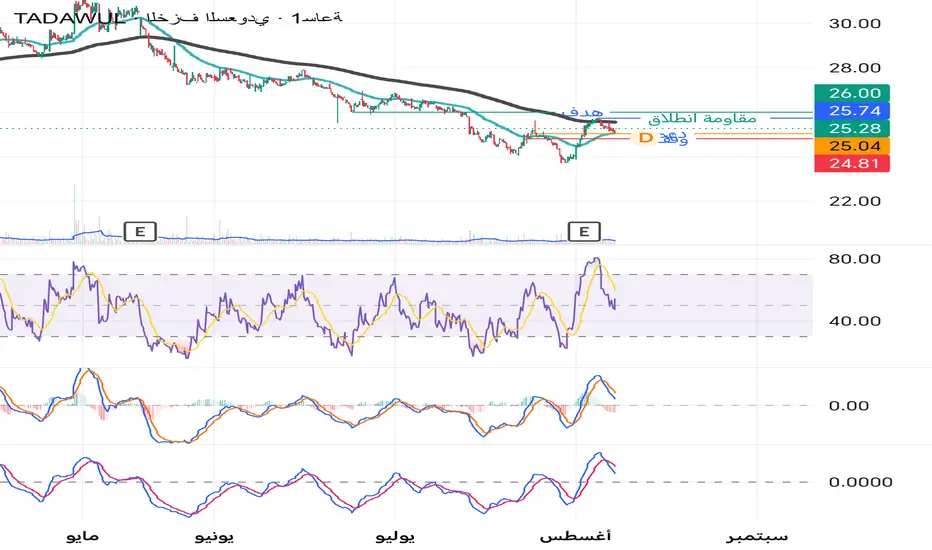
Task: Click the TADAWUL symbol title
Action: [70, 18]
